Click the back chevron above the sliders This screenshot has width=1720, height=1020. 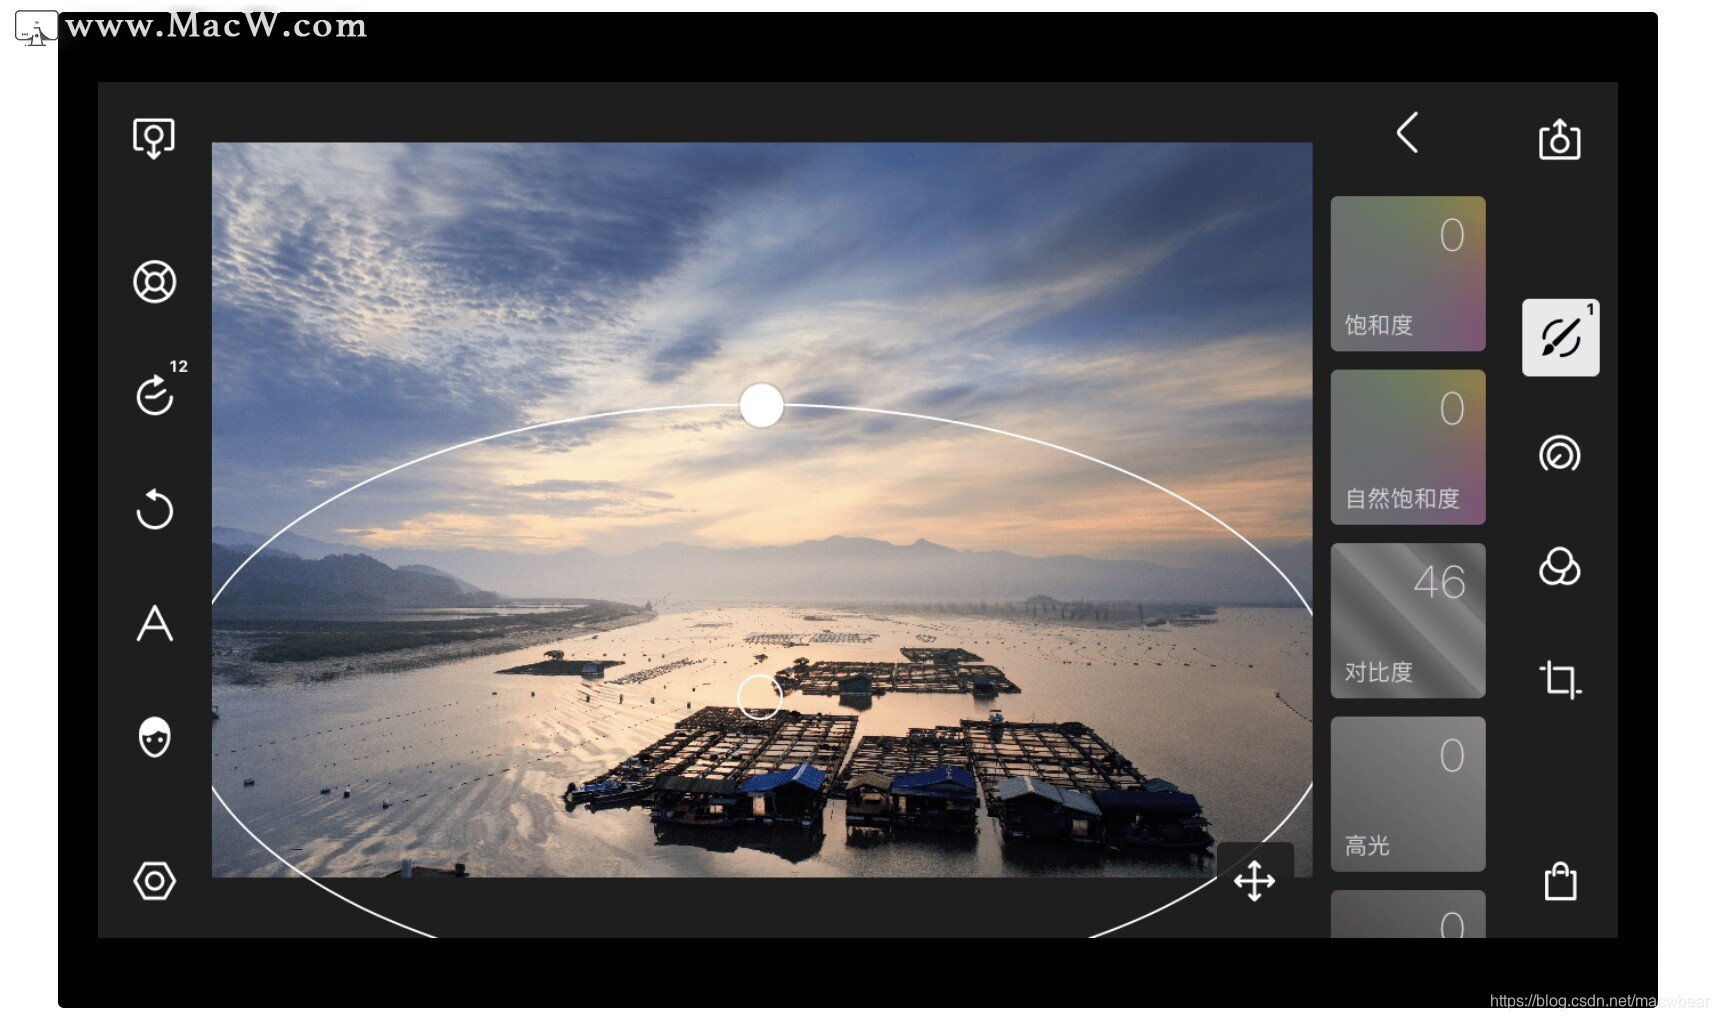pos(1407,132)
